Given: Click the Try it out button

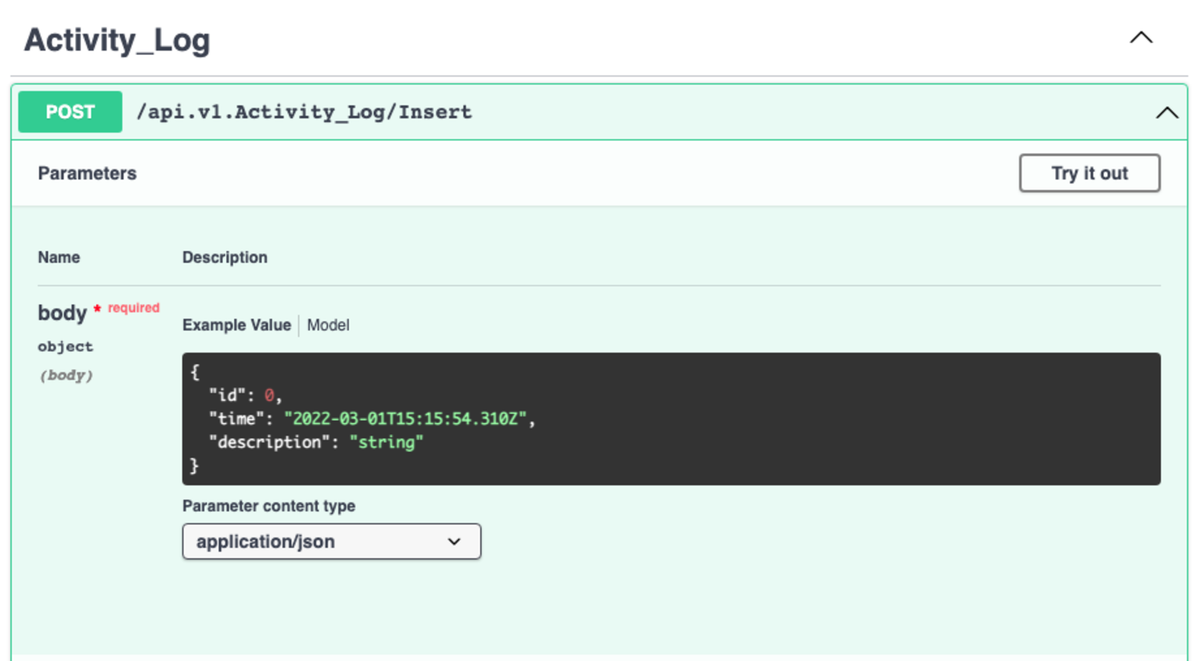Looking at the screenshot, I should click(x=1089, y=173).
